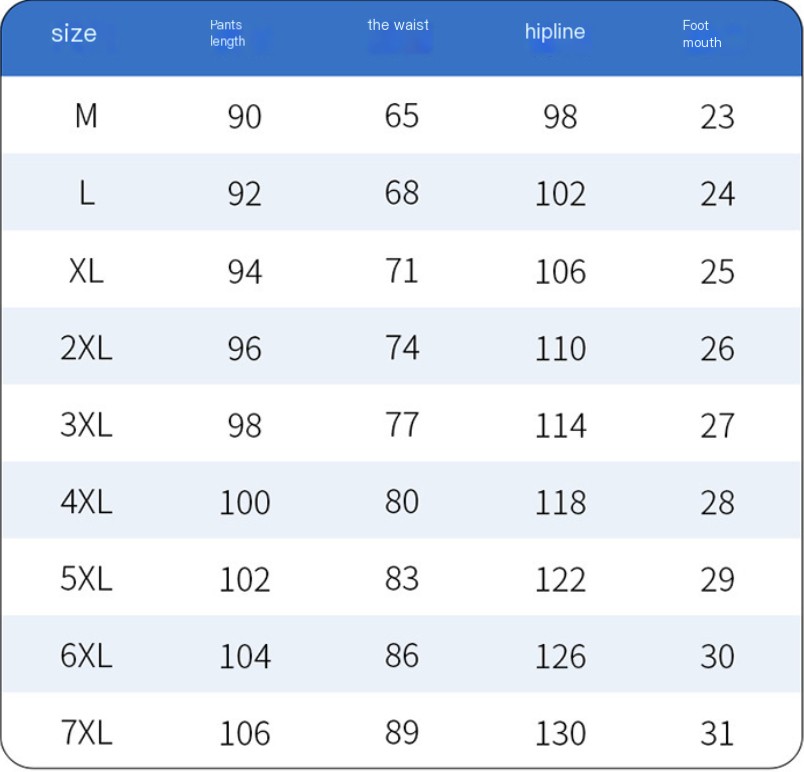Select the XL size row label
The width and height of the screenshot is (804, 772).
coord(86,271)
